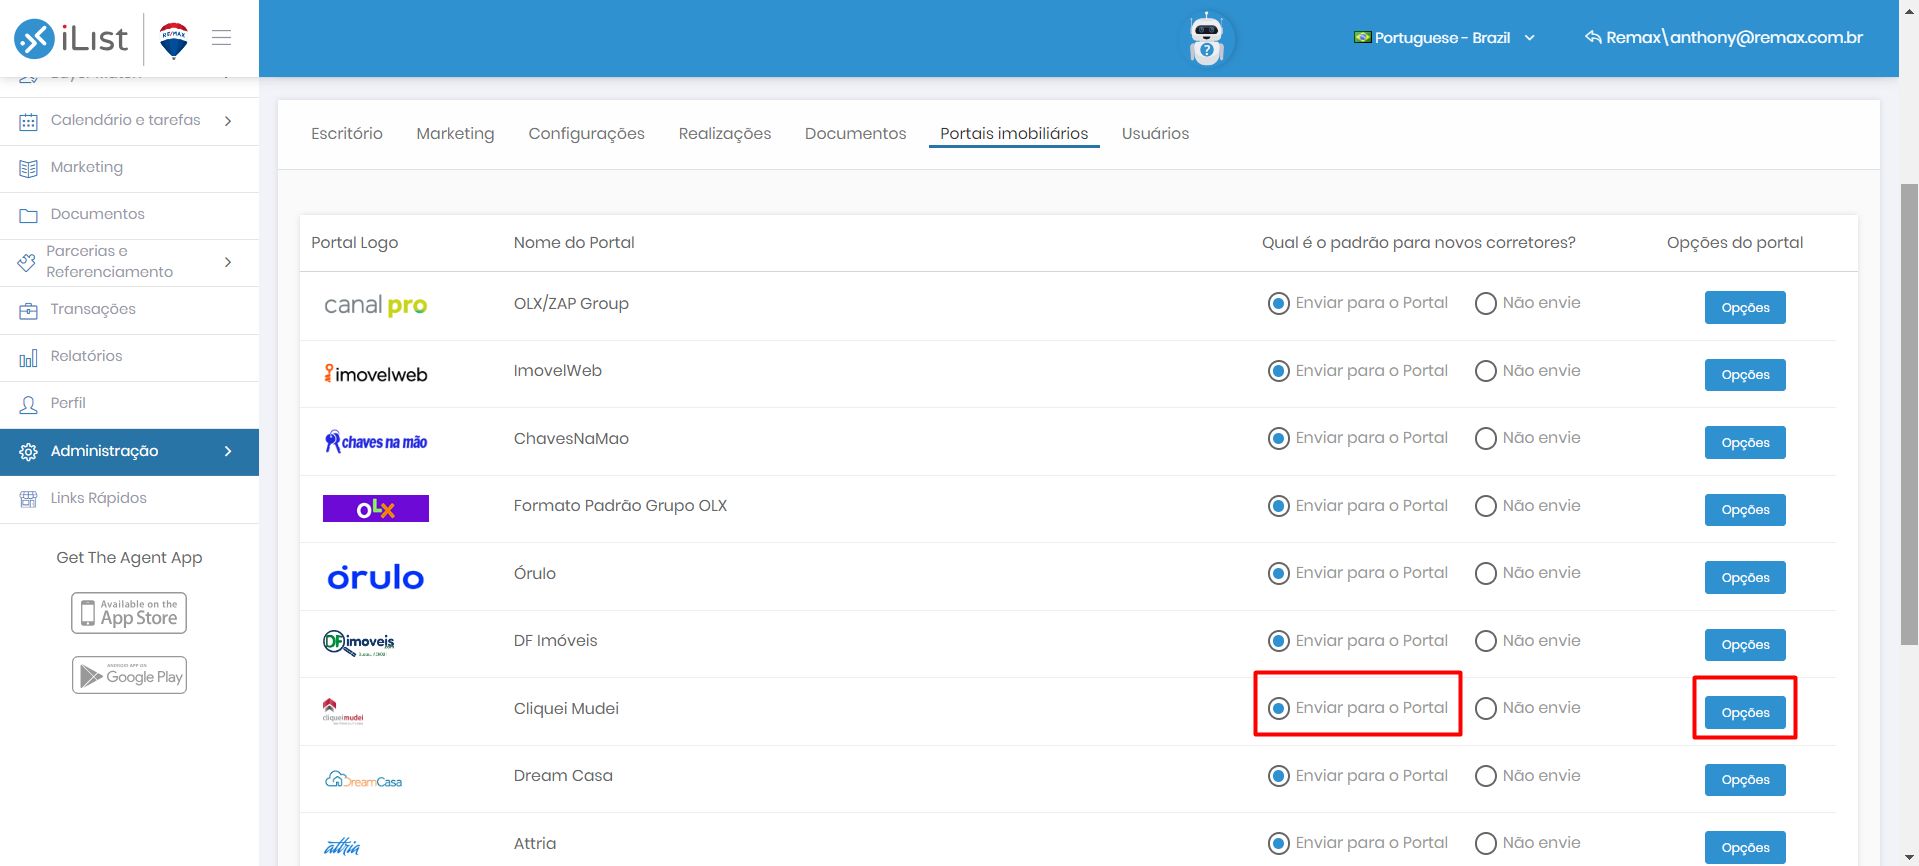Image resolution: width=1919 pixels, height=866 pixels.
Task: Open Opções for Dream Casa
Action: [x=1745, y=780]
